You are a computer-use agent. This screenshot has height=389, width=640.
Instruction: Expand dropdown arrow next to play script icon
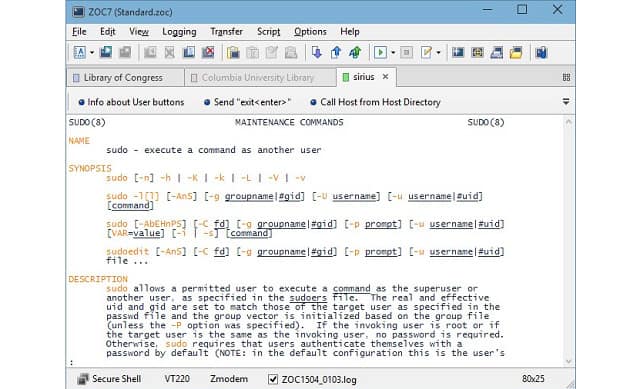coord(393,53)
